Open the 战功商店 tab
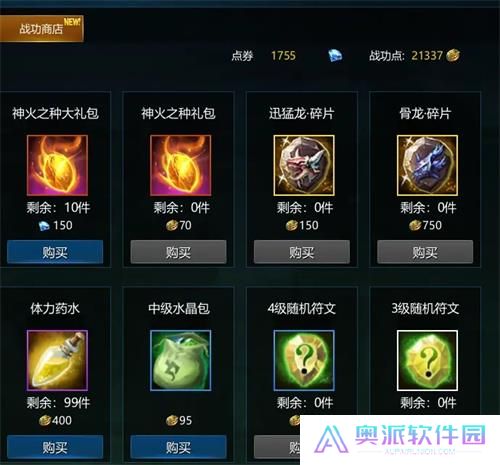The height and width of the screenshot is (465, 500). pos(41,29)
